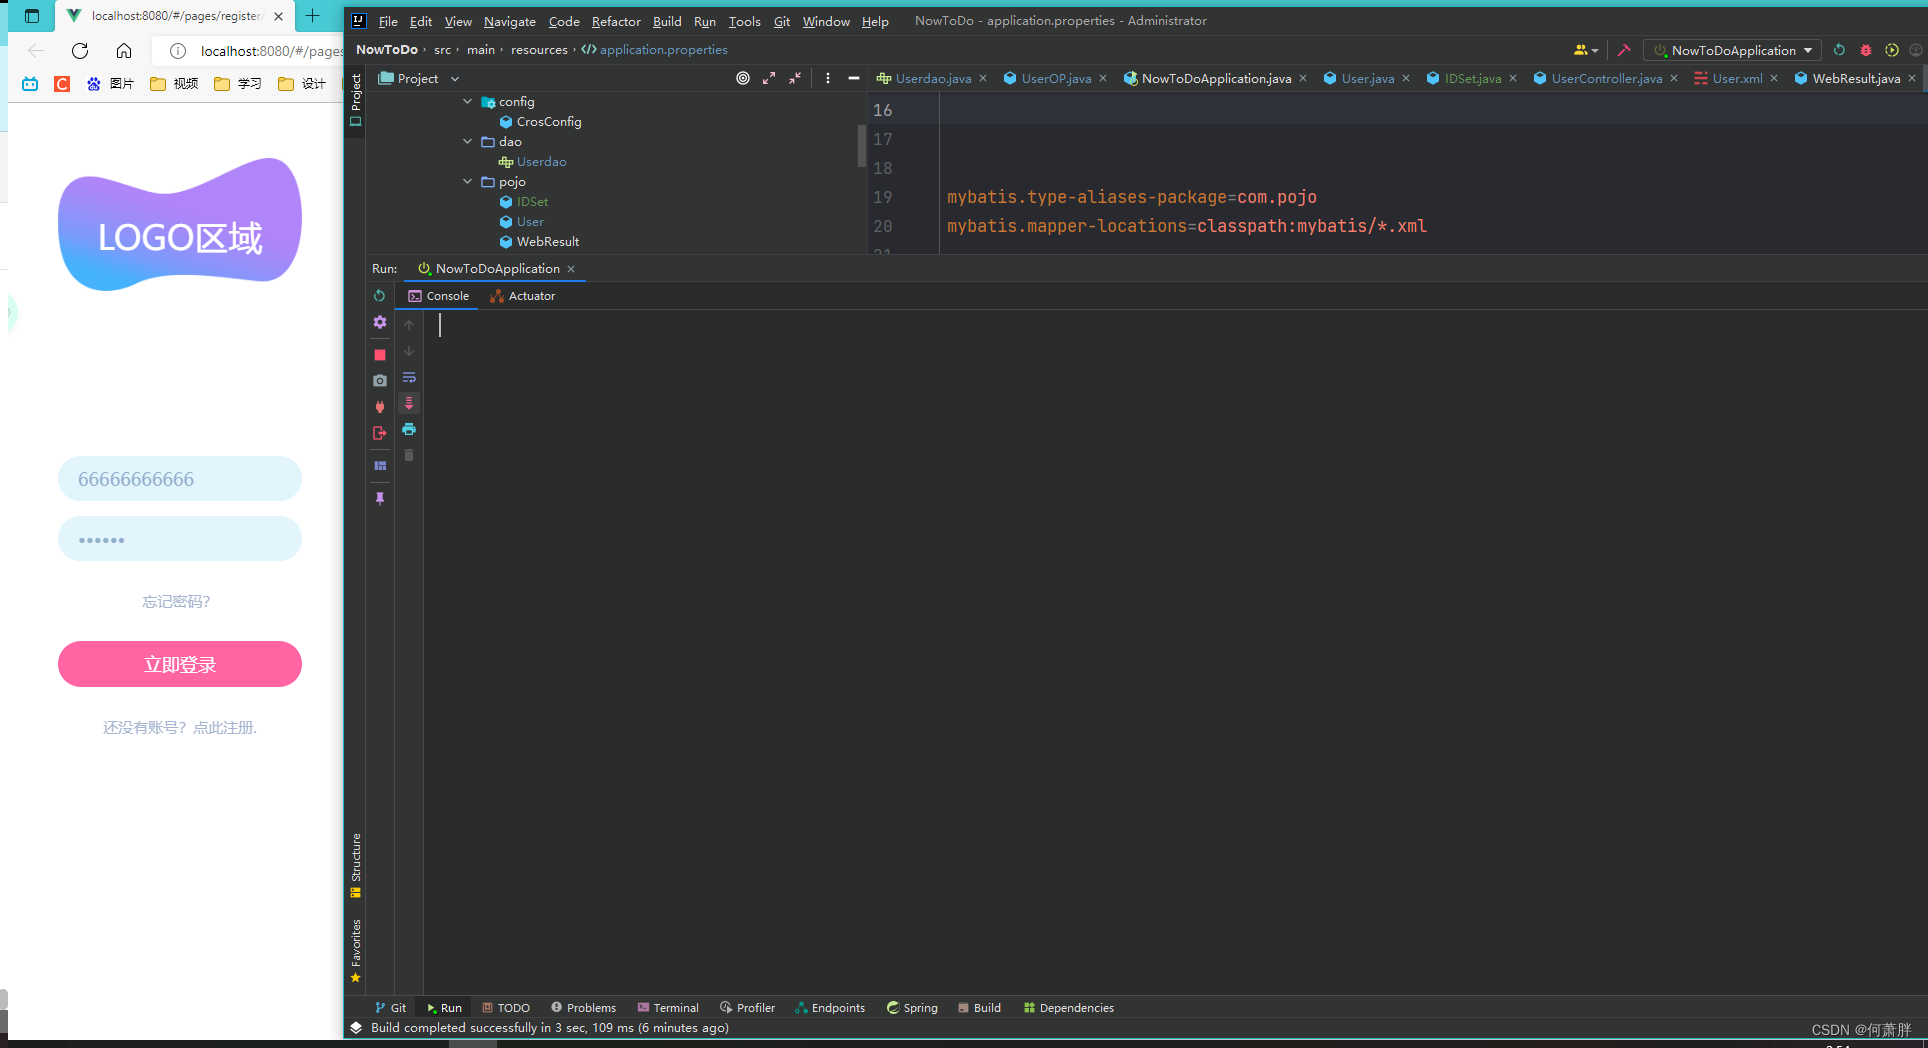Open the Build menu

click(667, 21)
